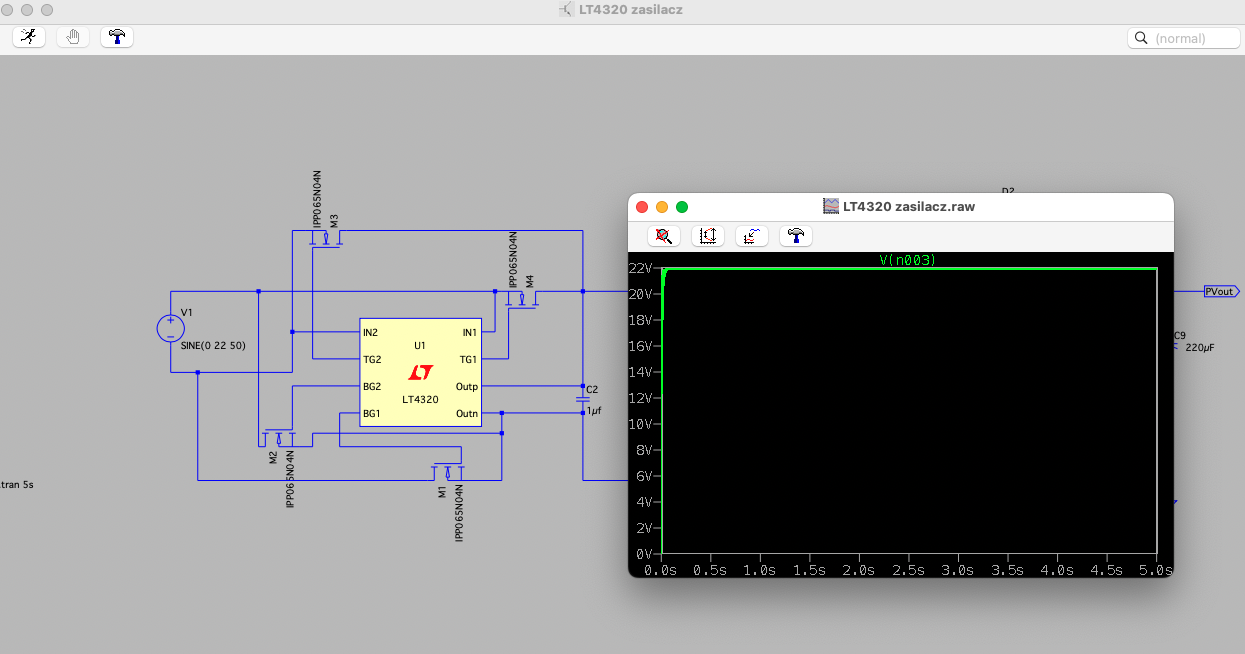Image resolution: width=1245 pixels, height=654 pixels.
Task: Click the LT4320 part name on the chip
Action: (x=420, y=399)
